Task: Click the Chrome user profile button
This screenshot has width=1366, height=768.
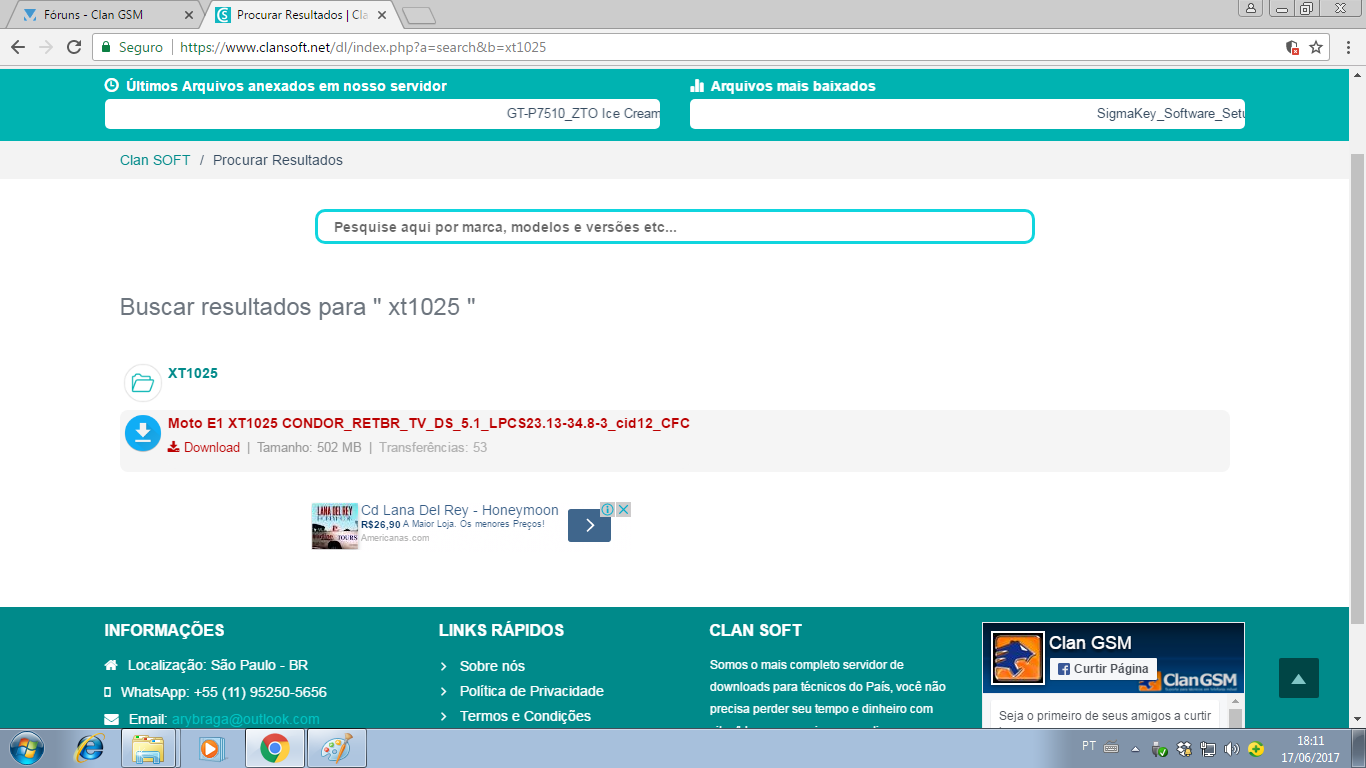Action: click(1251, 8)
